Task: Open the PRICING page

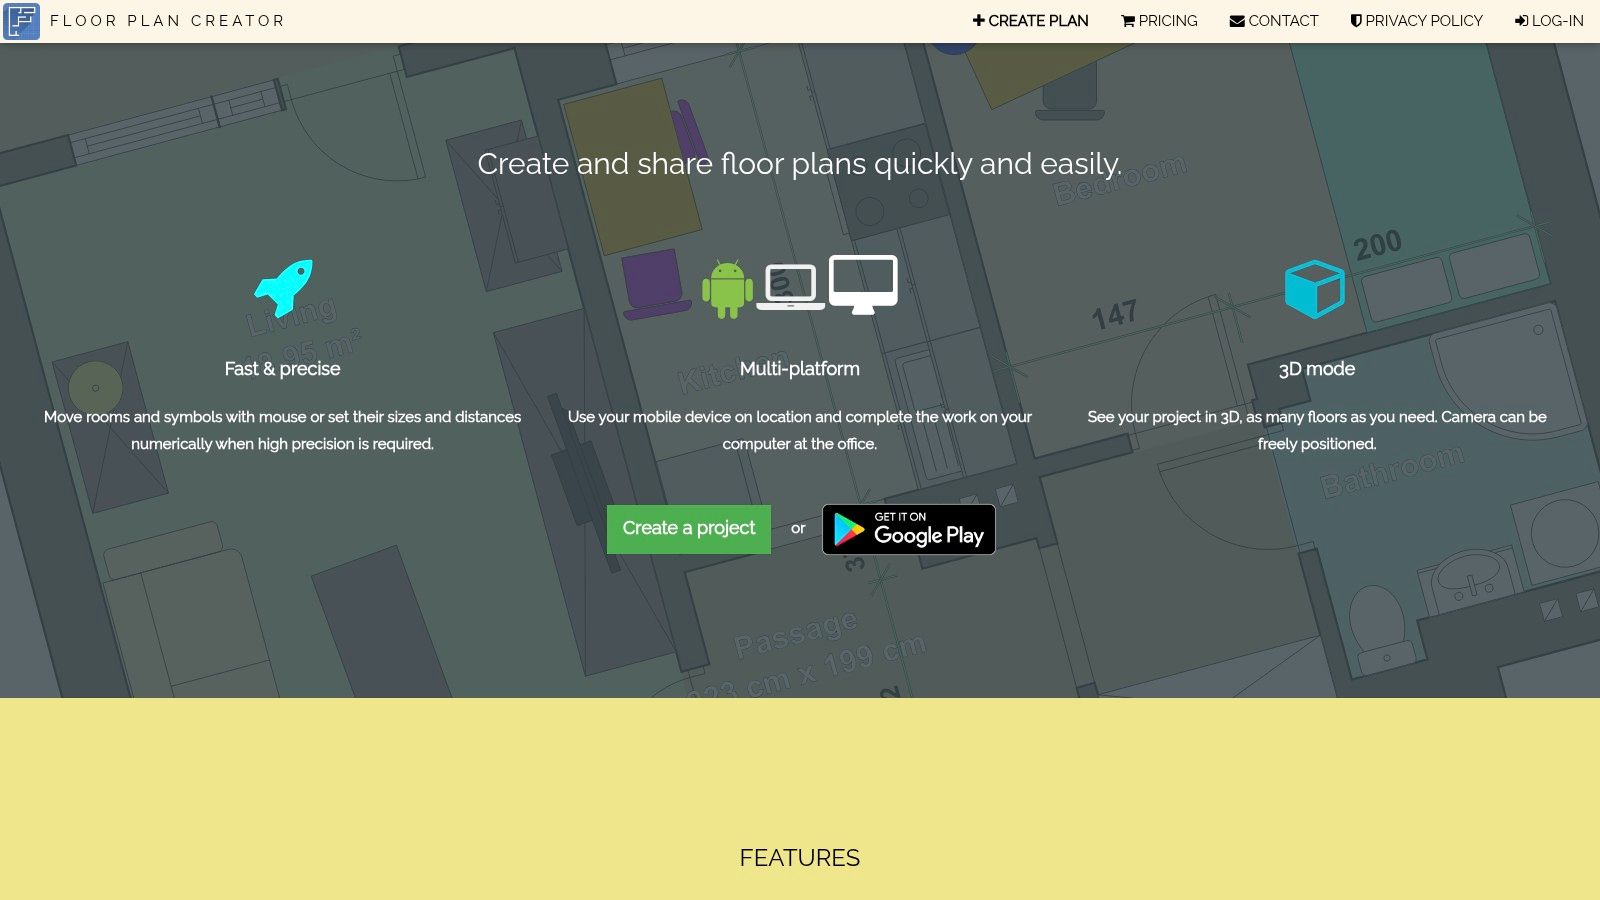Action: point(1168,20)
